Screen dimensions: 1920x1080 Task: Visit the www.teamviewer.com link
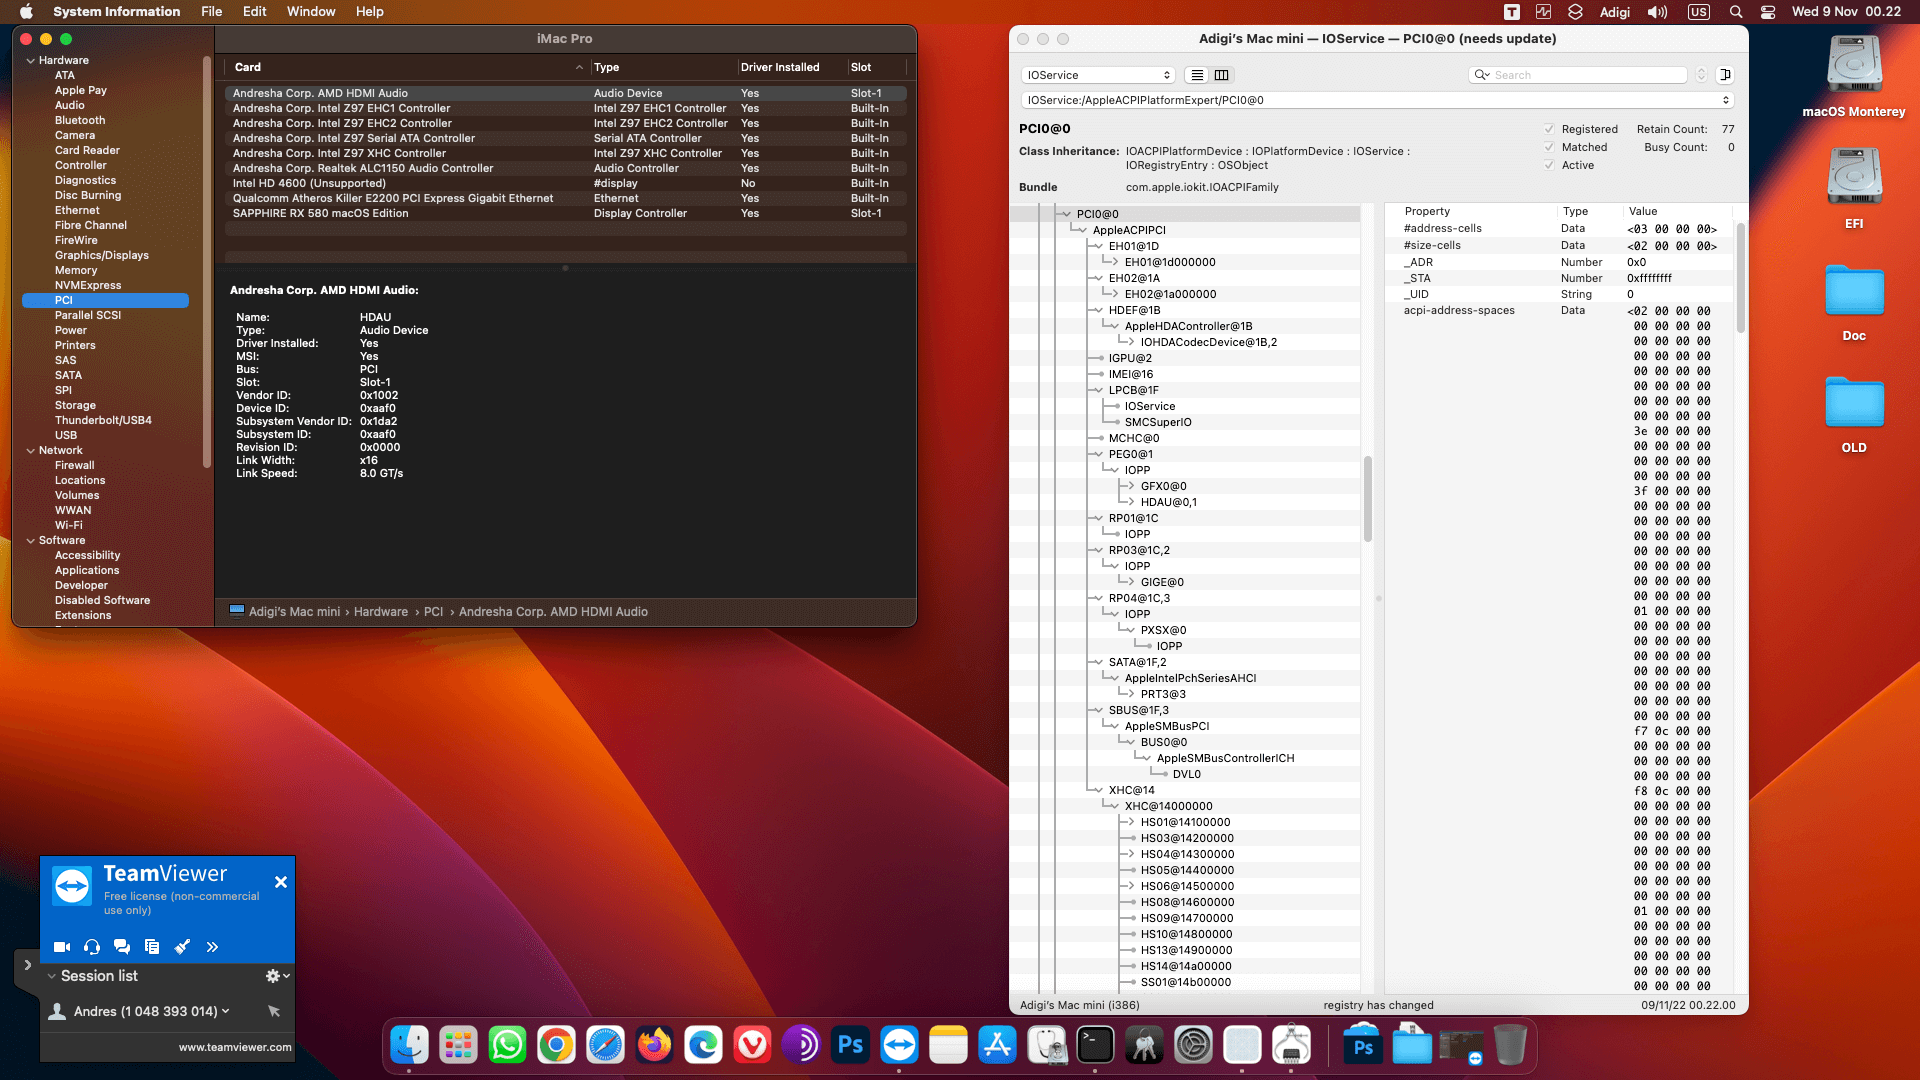pos(235,1047)
